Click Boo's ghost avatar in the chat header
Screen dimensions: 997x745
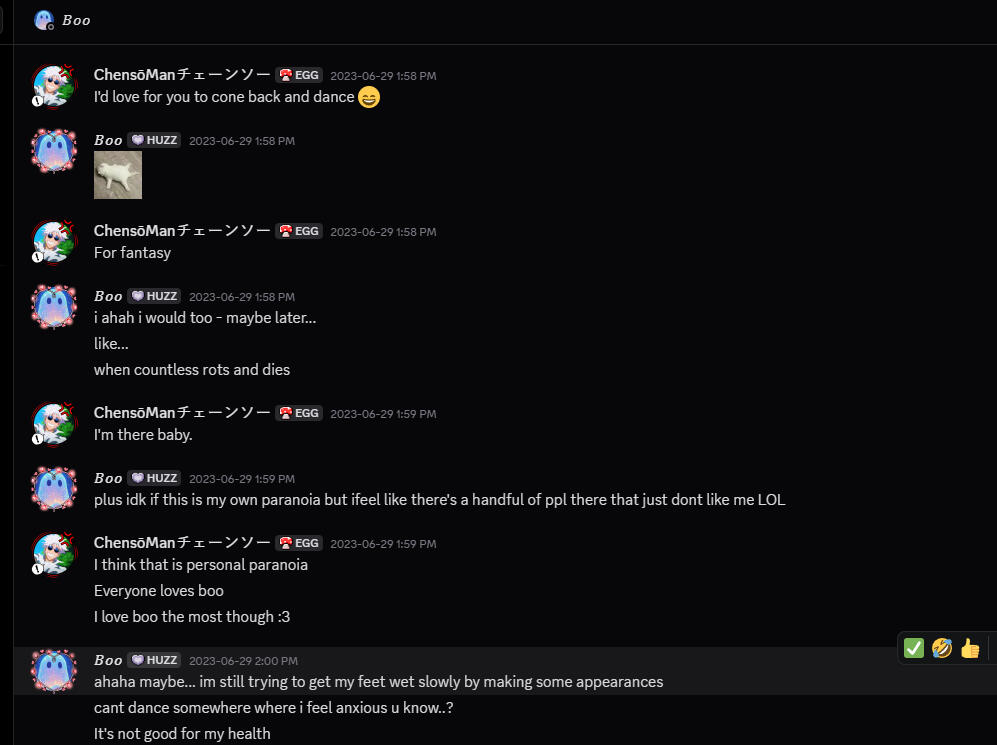click(x=43, y=20)
